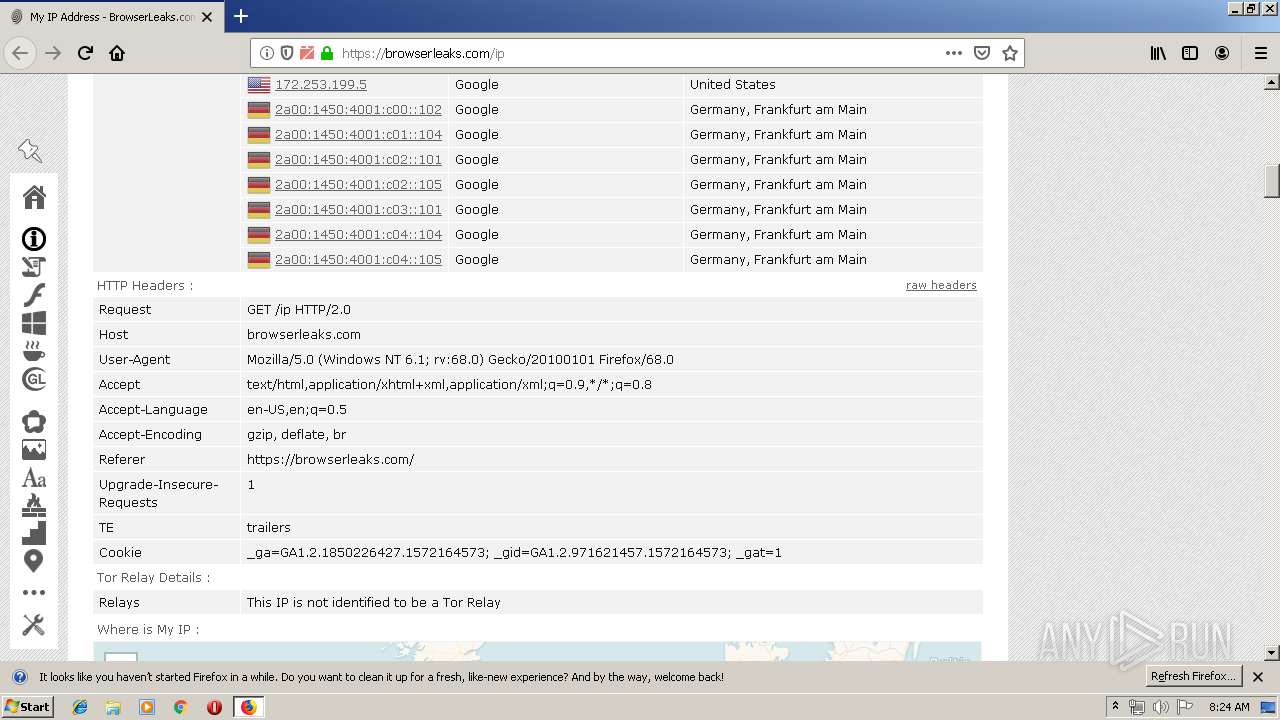The height and width of the screenshot is (720, 1280).
Task: Open the volume tray icon
Action: pyautogui.click(x=1160, y=707)
